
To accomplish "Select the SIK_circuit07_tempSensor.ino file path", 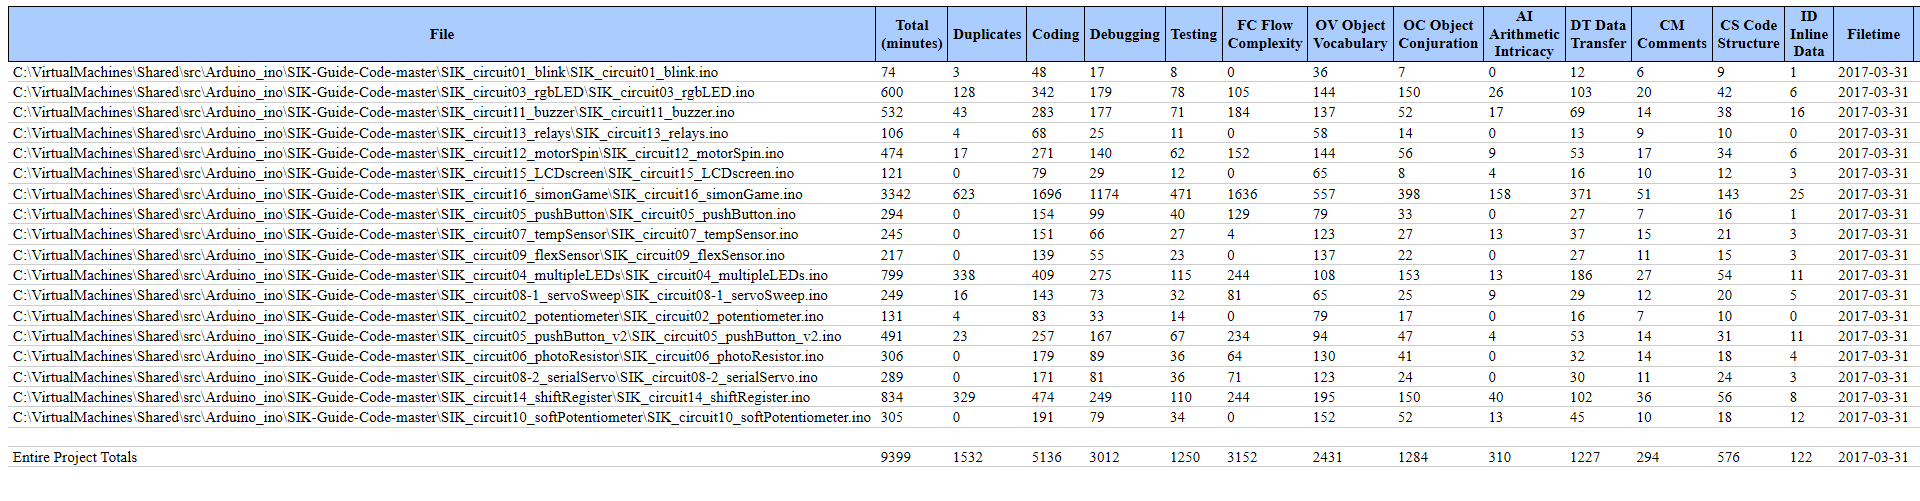I will point(405,234).
